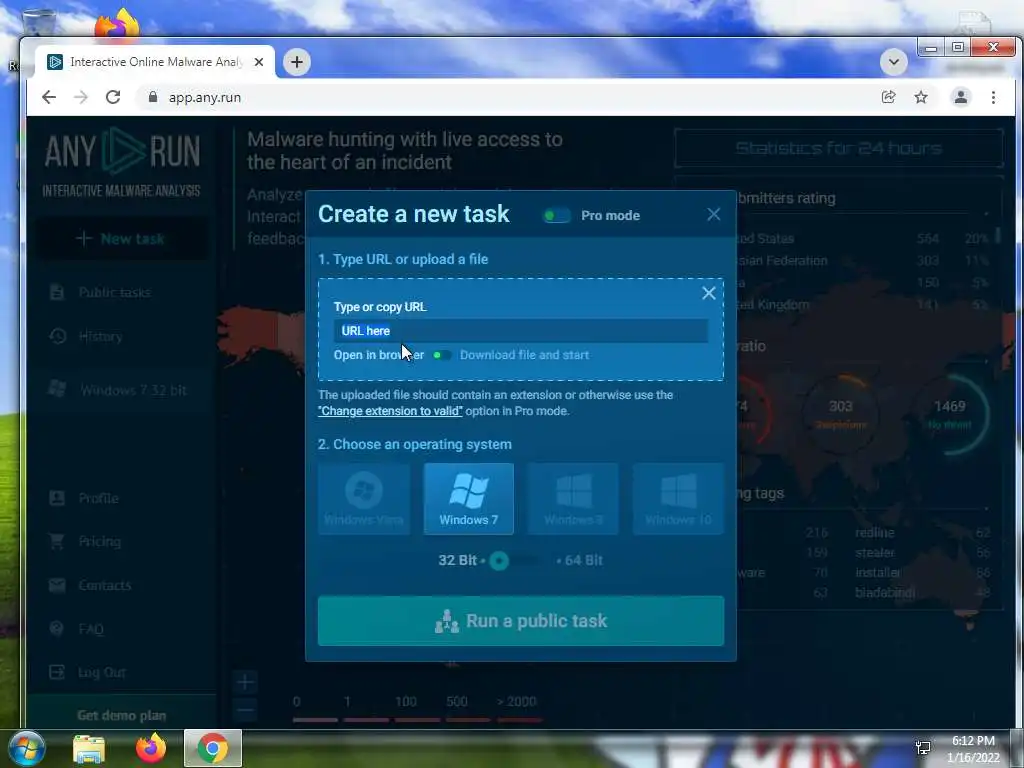Close the Create a new task dialog
Viewport: 1024px width, 768px height.
713,214
